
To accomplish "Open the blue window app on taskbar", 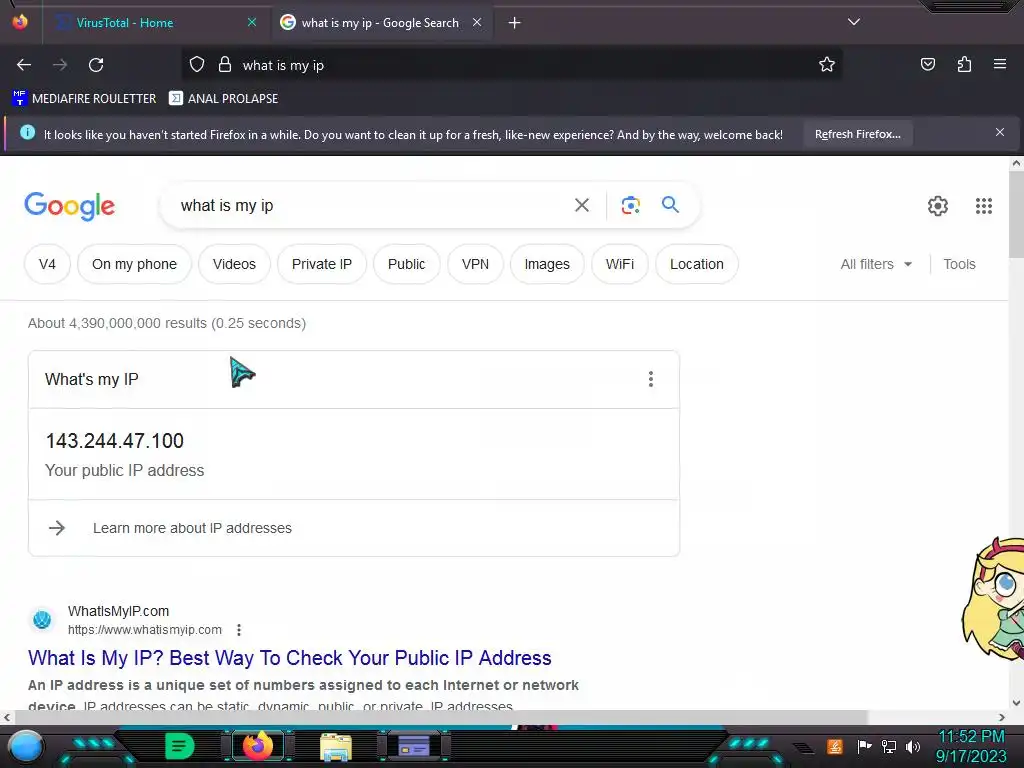I will [x=414, y=746].
